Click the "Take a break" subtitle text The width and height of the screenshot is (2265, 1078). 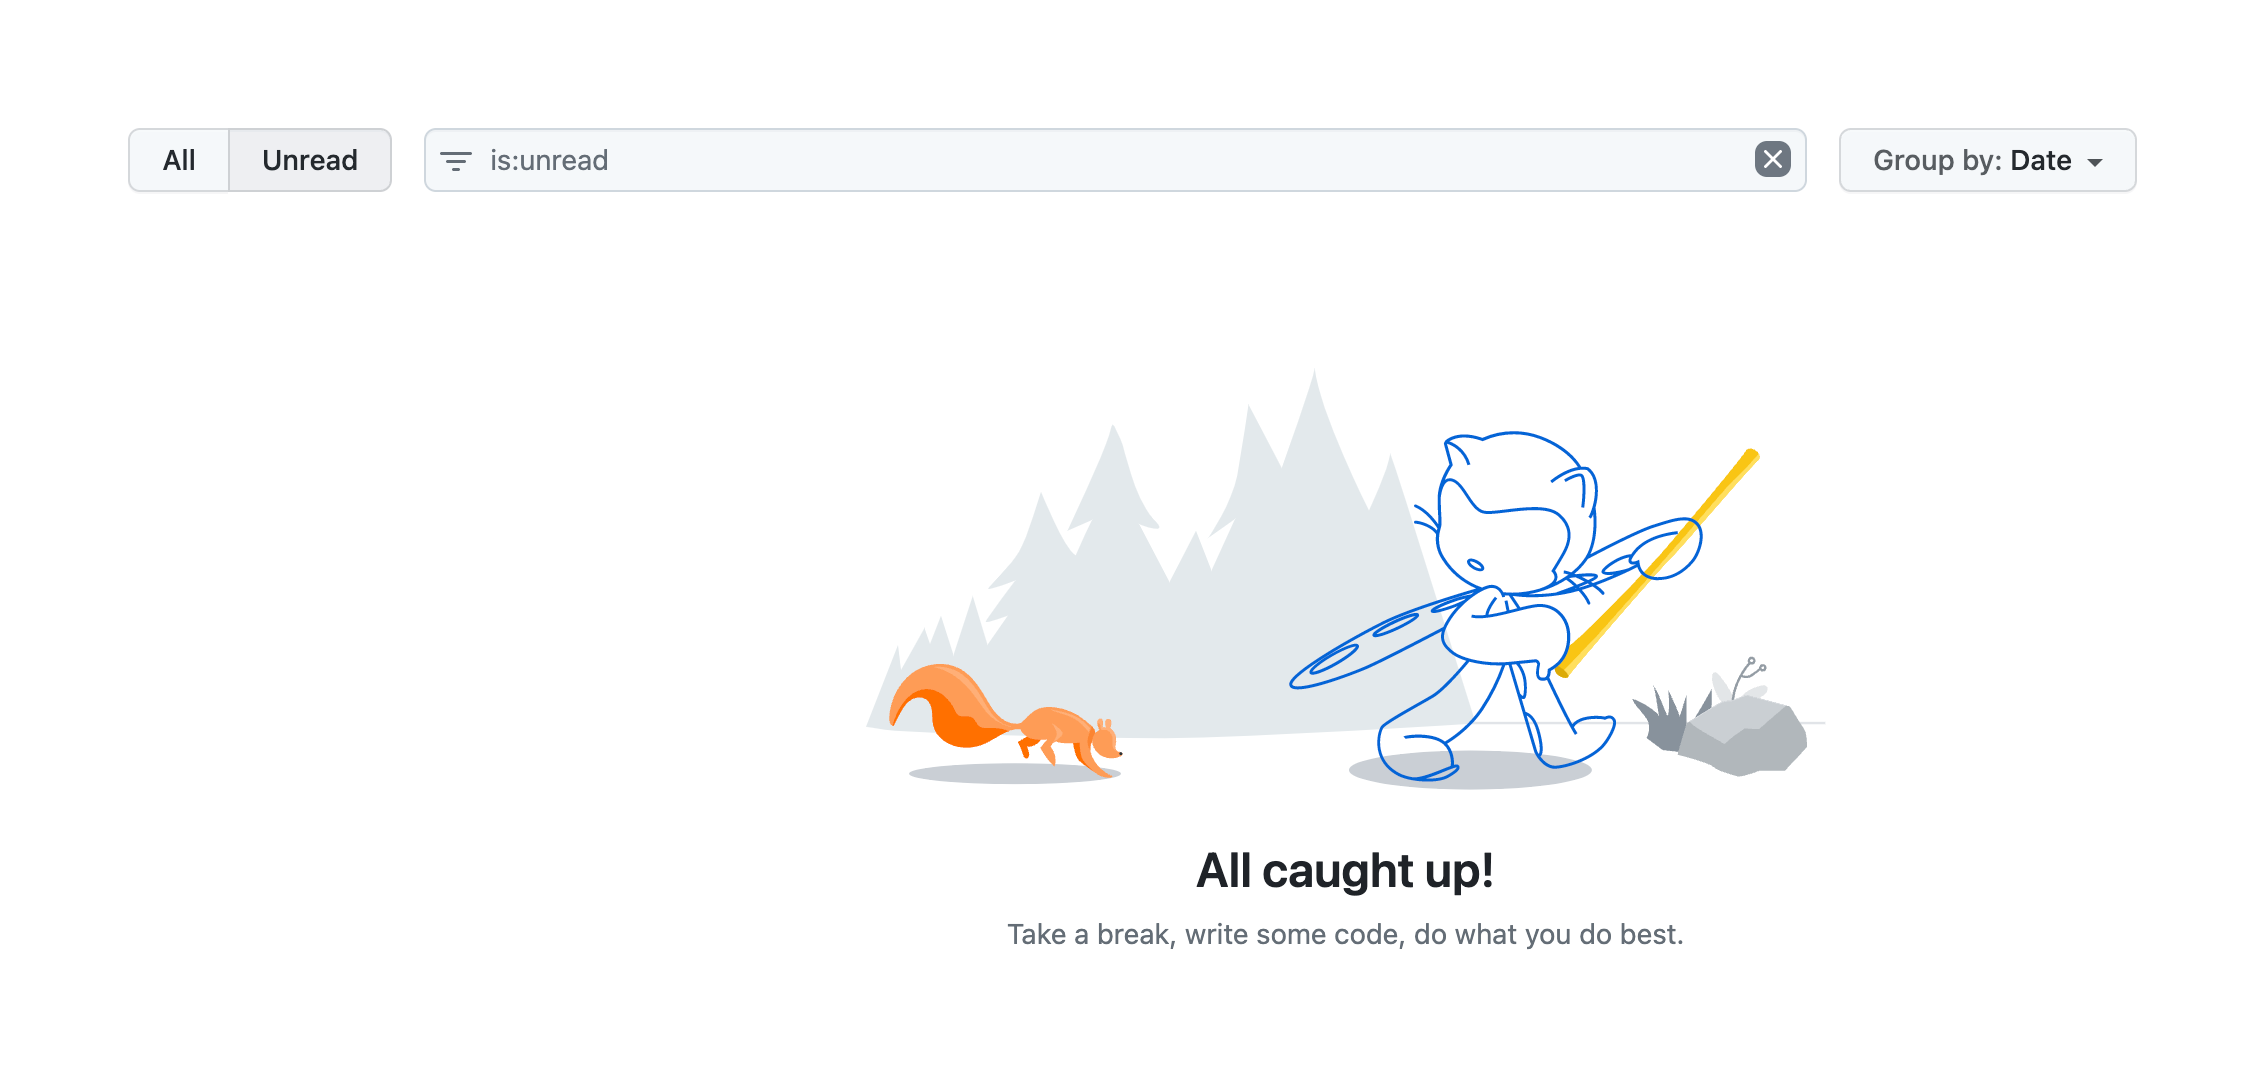pyautogui.click(x=1345, y=934)
